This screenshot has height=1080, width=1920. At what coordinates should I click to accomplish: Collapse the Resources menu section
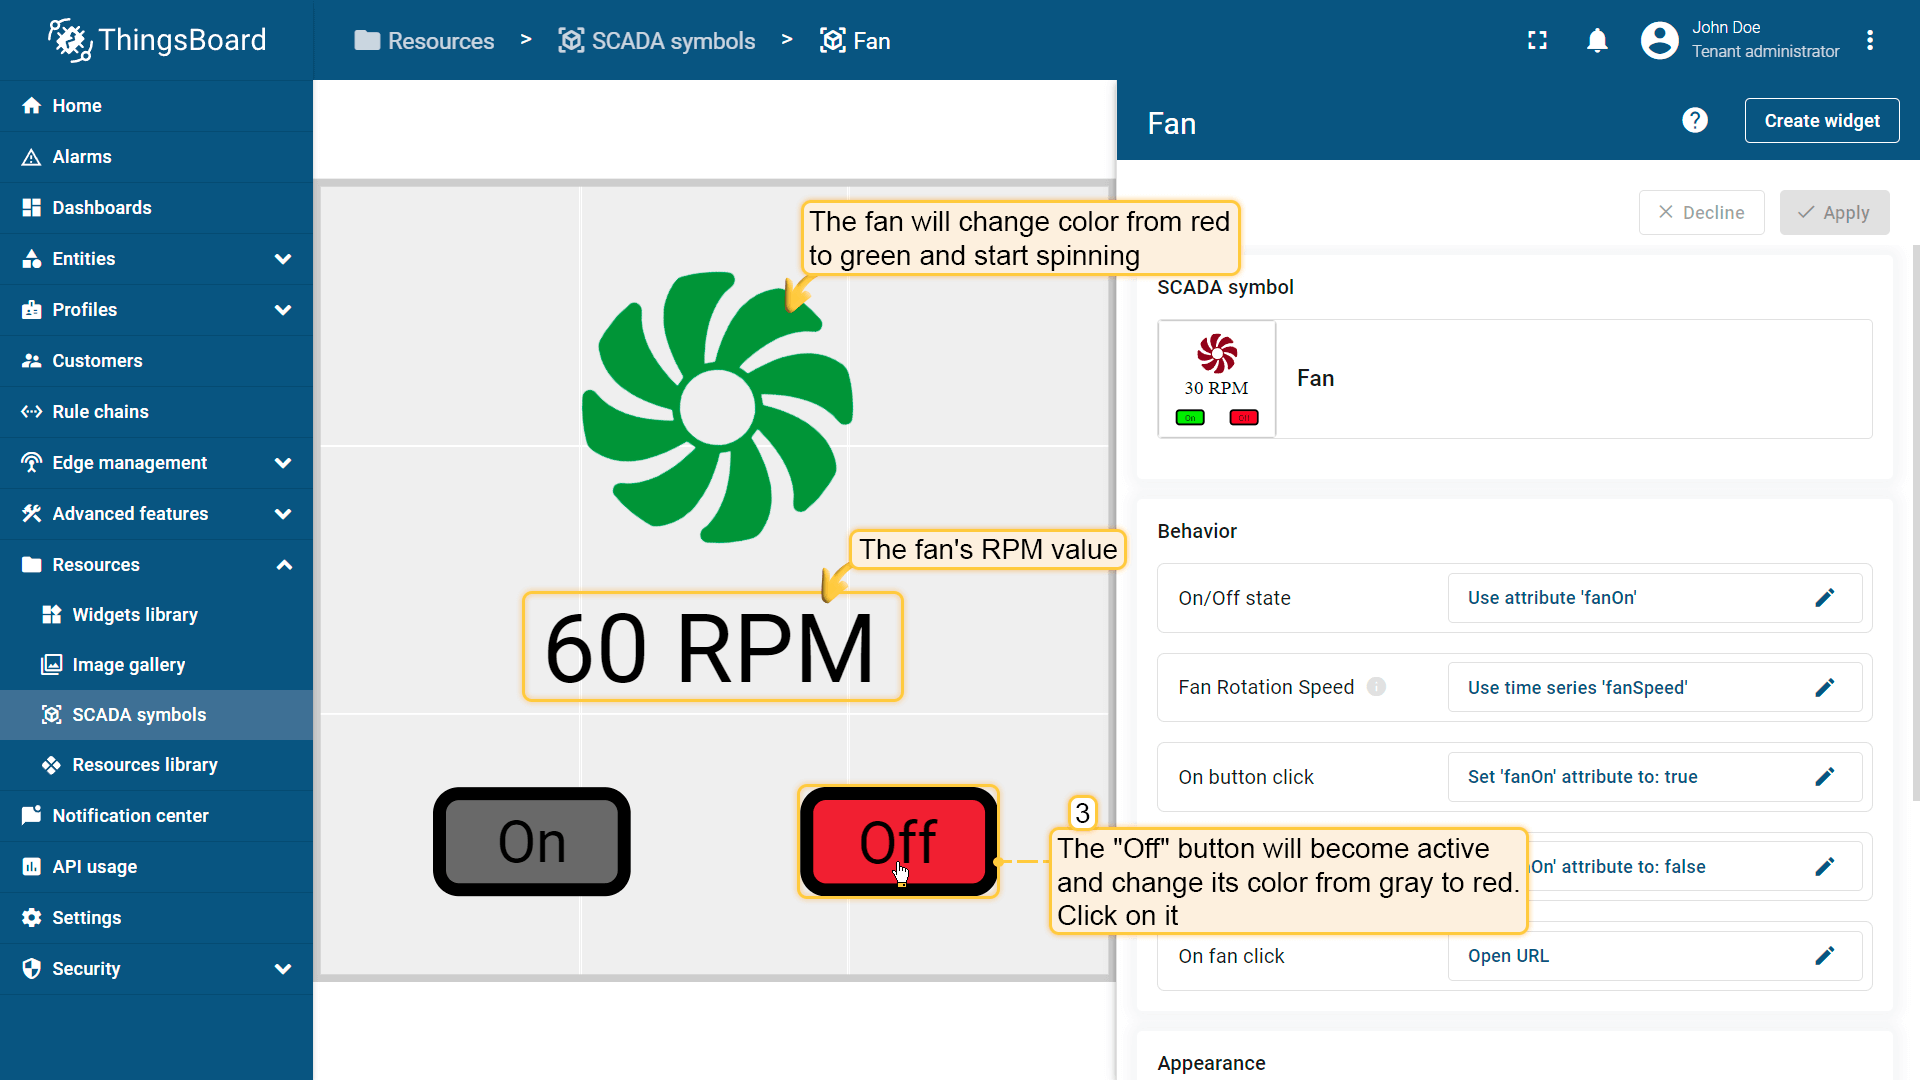(283, 565)
